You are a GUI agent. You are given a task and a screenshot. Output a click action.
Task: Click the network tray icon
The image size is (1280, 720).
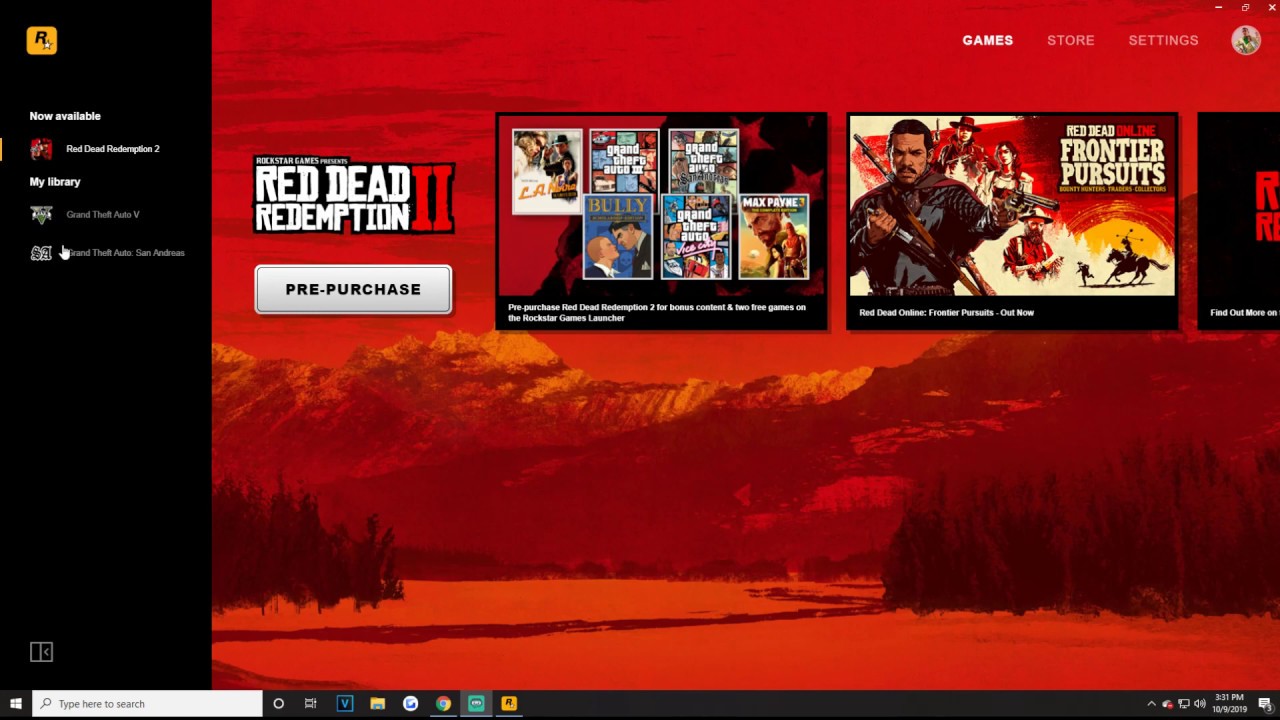[x=1183, y=704]
